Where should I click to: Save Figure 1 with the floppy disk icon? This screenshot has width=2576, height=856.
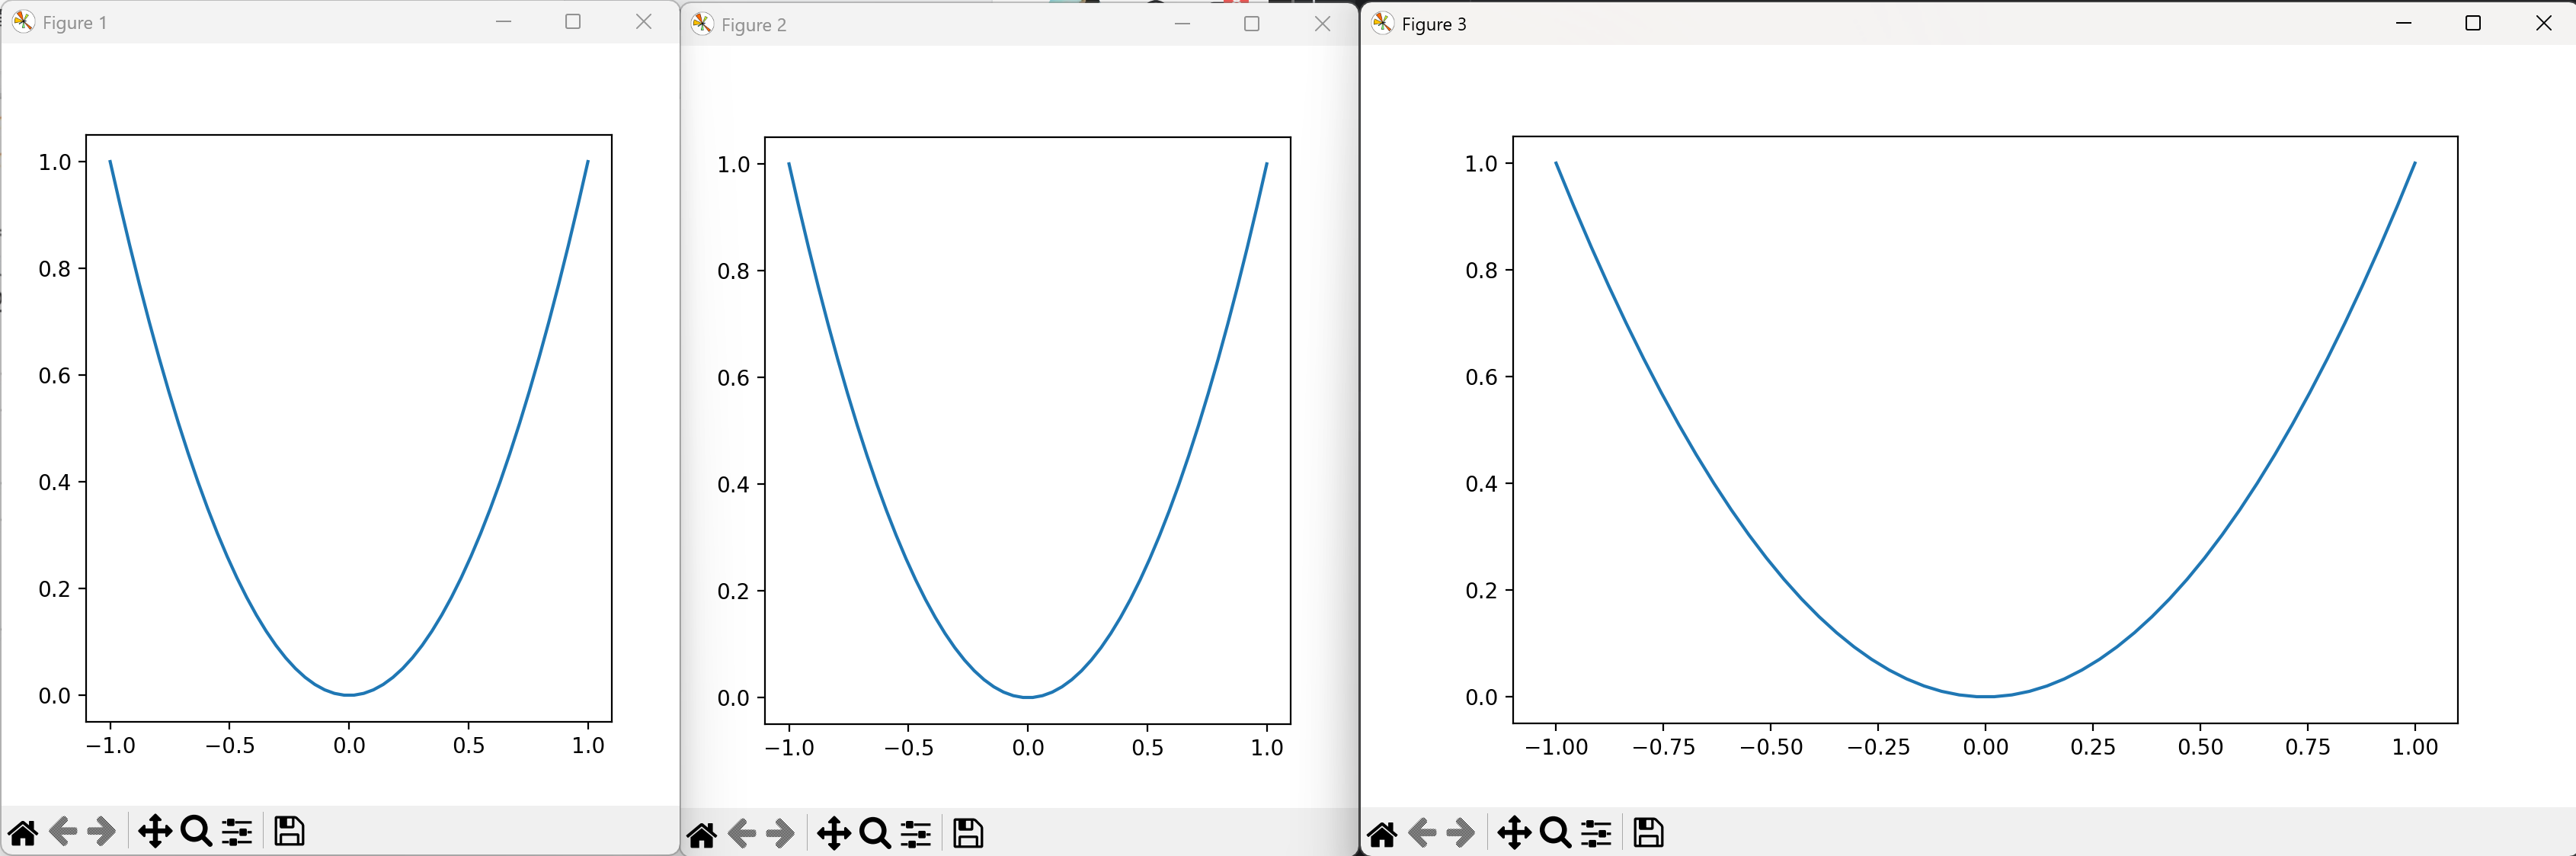point(289,831)
